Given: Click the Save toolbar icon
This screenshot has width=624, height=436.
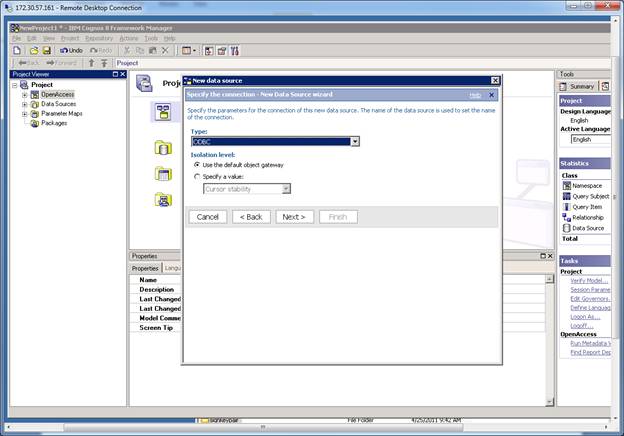Looking at the screenshot, I should pyautogui.click(x=46, y=50).
